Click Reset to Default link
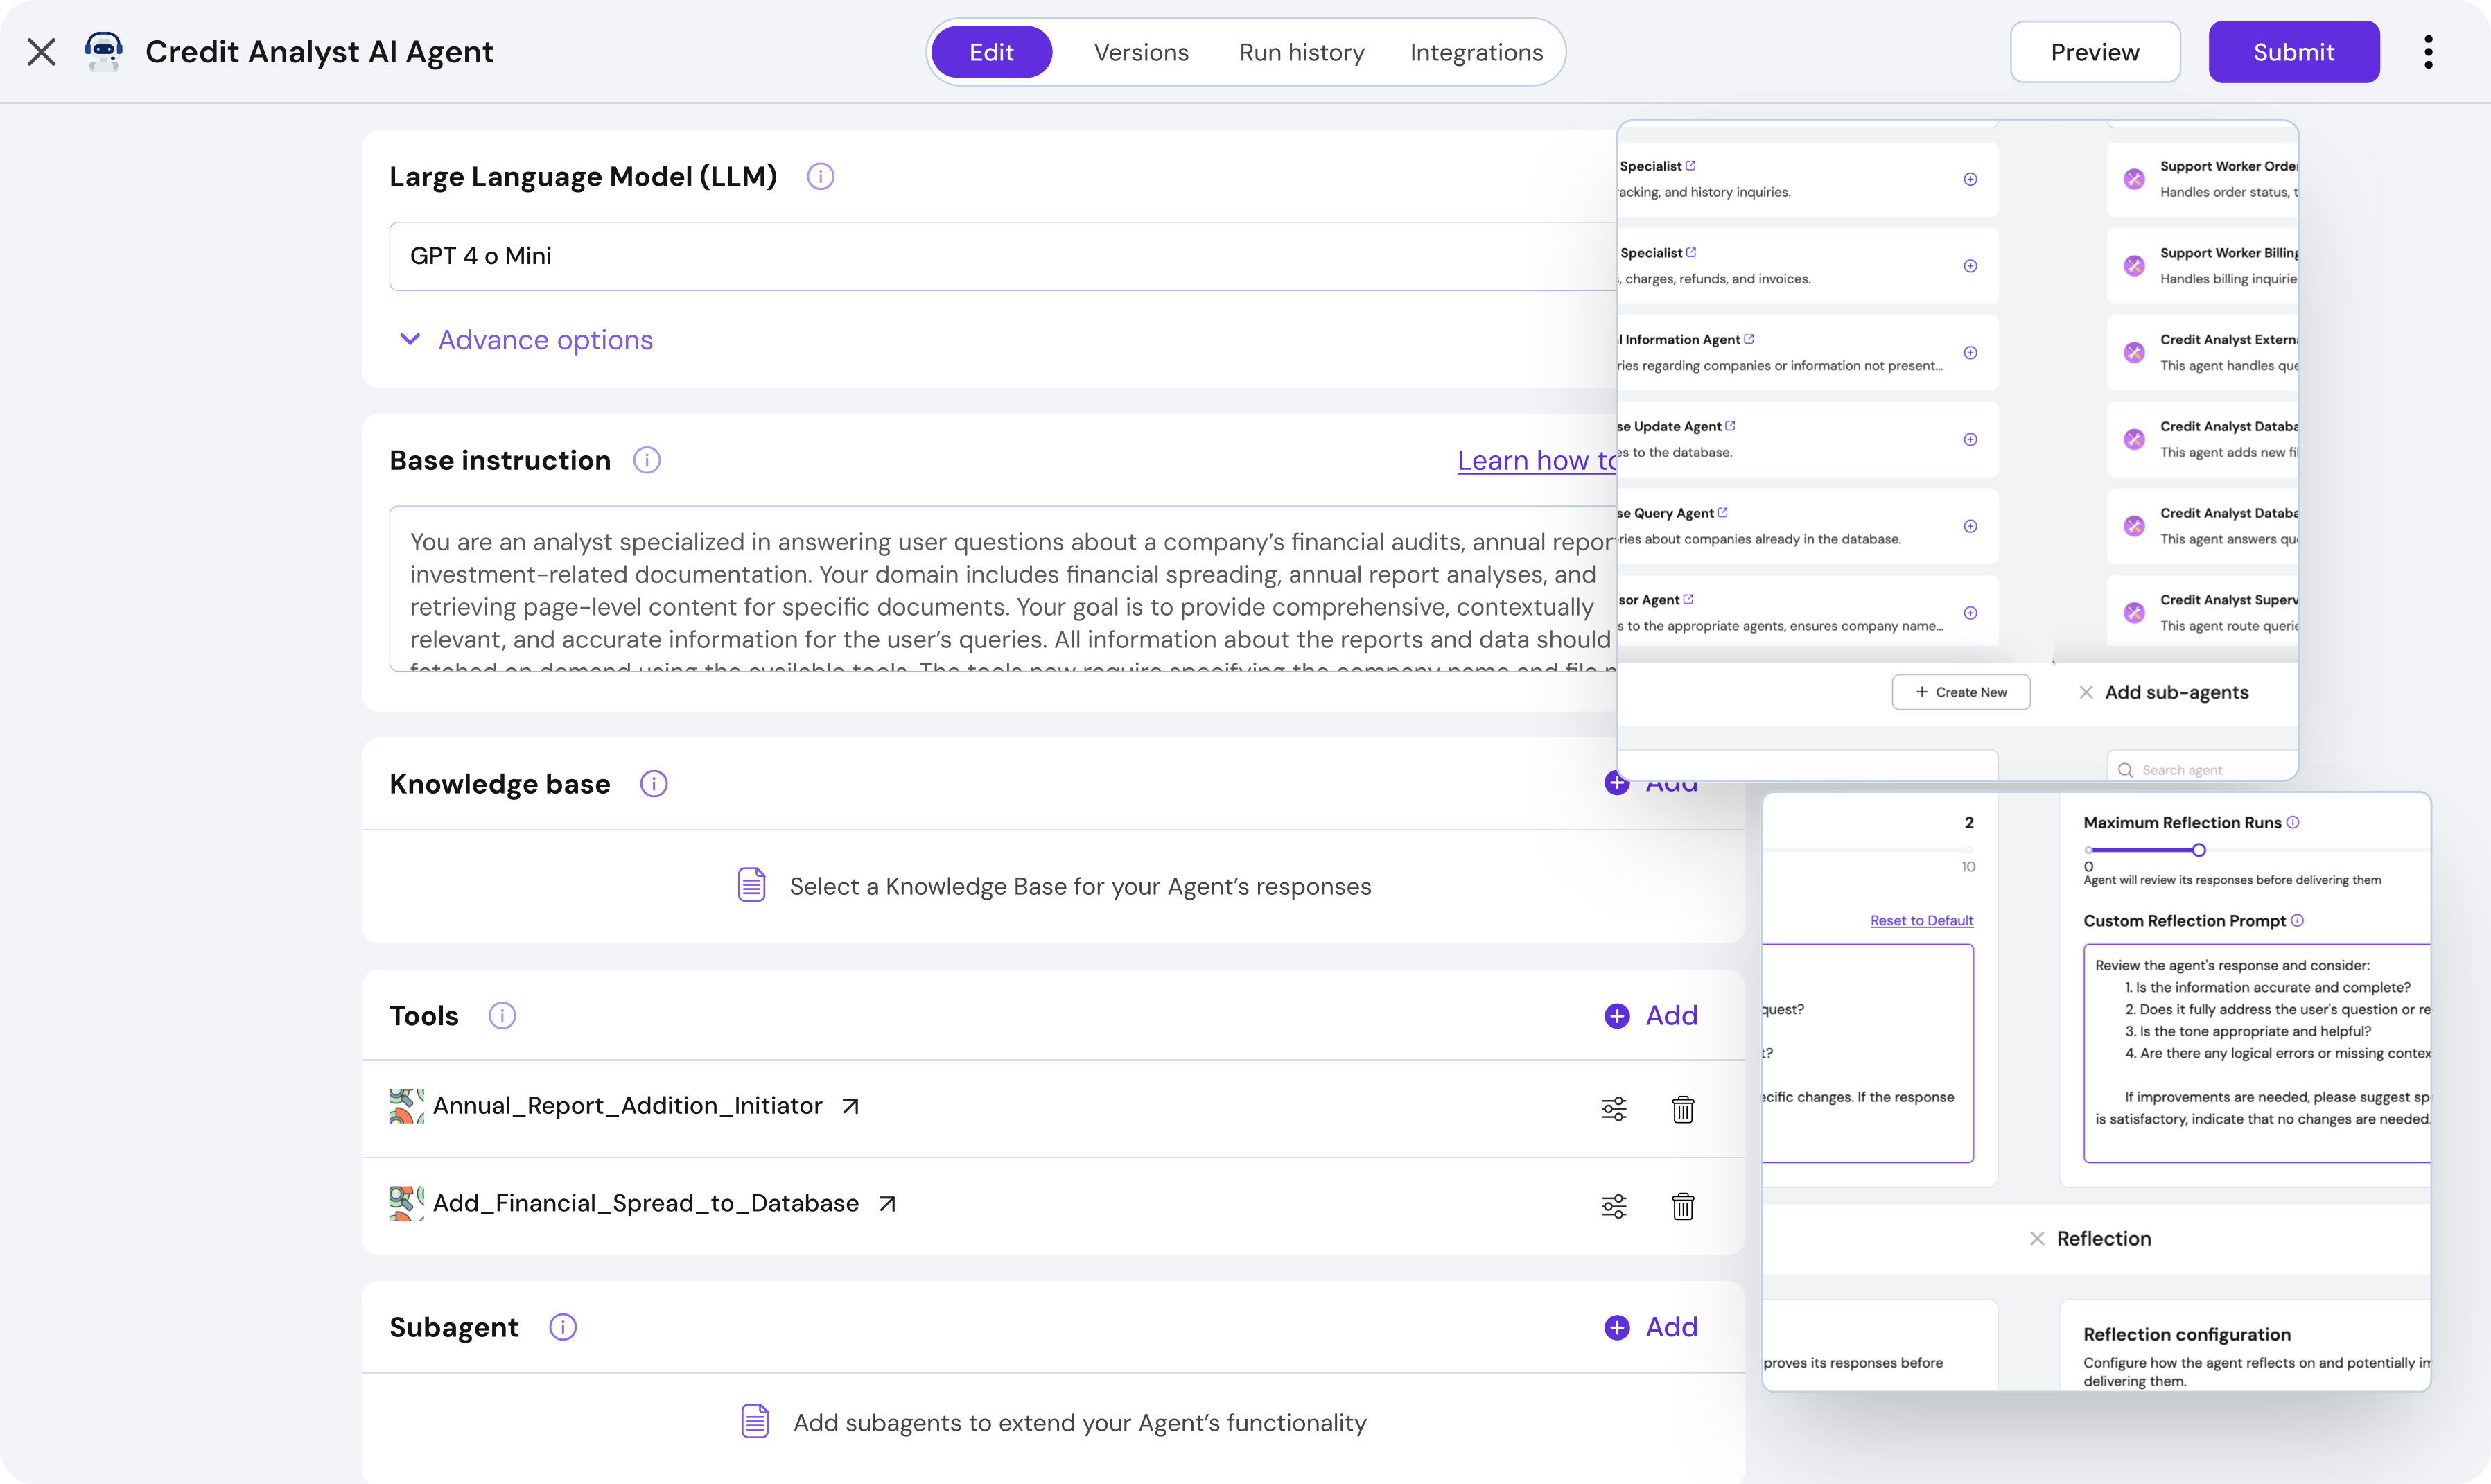This screenshot has height=1484, width=2491. point(1921,920)
